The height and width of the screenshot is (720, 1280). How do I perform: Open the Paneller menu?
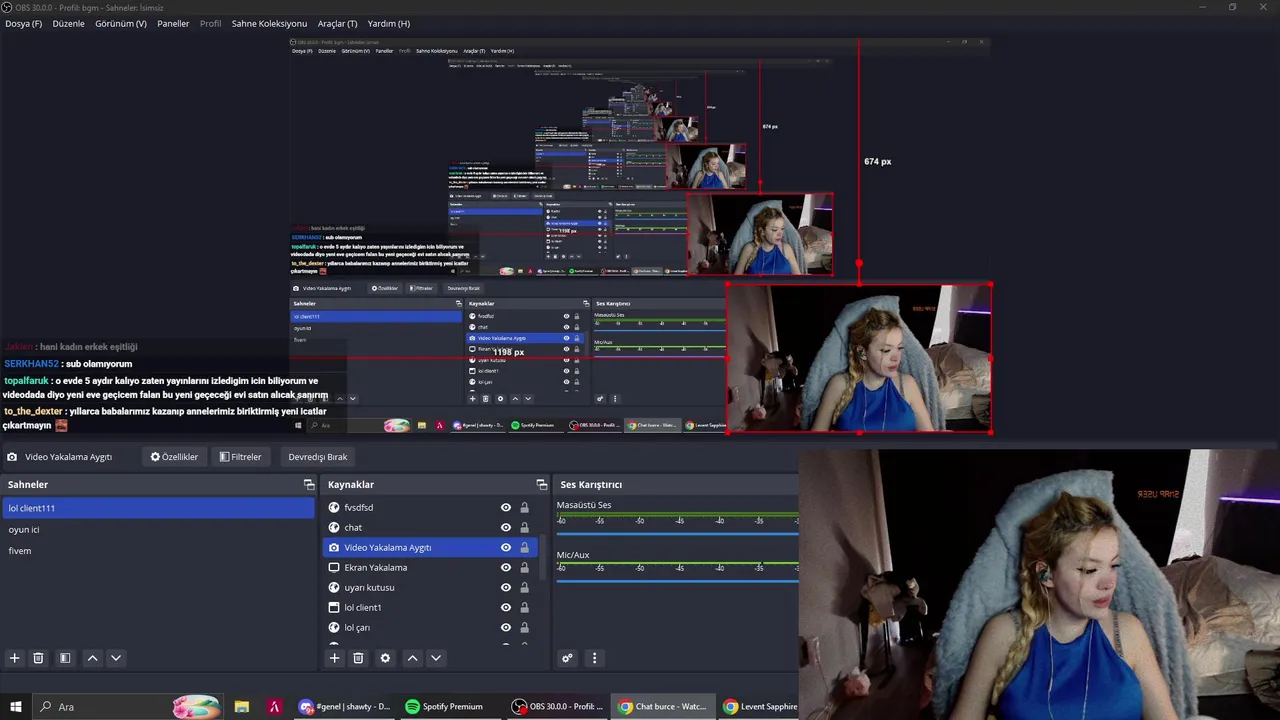173,23
